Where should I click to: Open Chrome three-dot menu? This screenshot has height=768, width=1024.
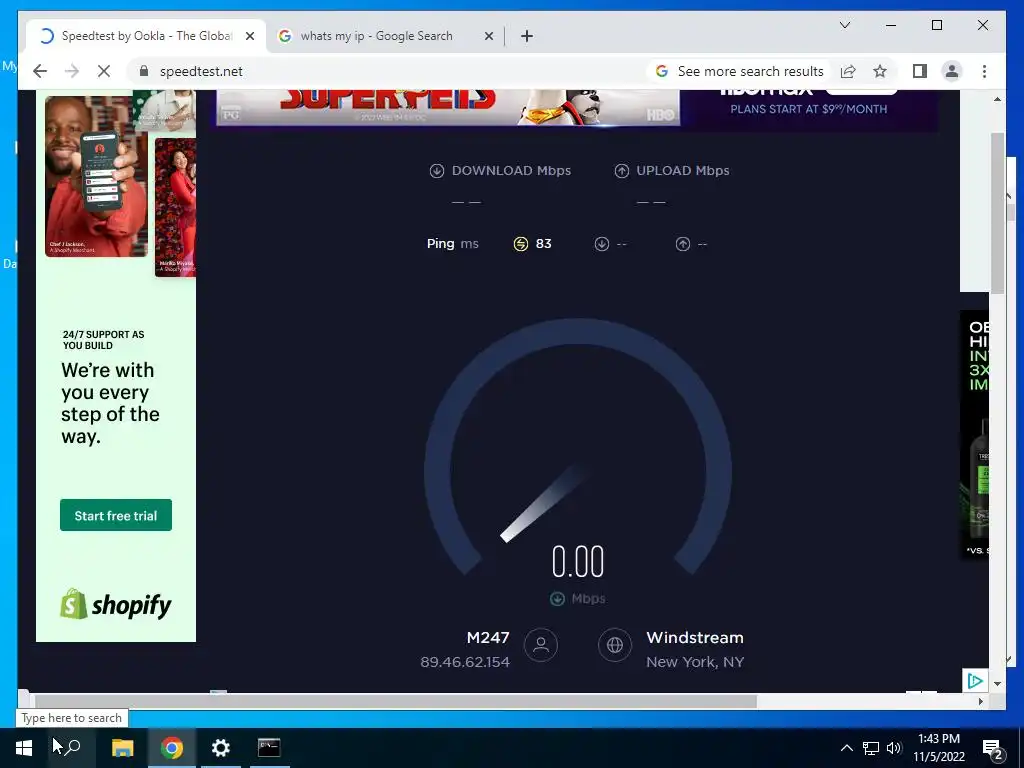[984, 71]
